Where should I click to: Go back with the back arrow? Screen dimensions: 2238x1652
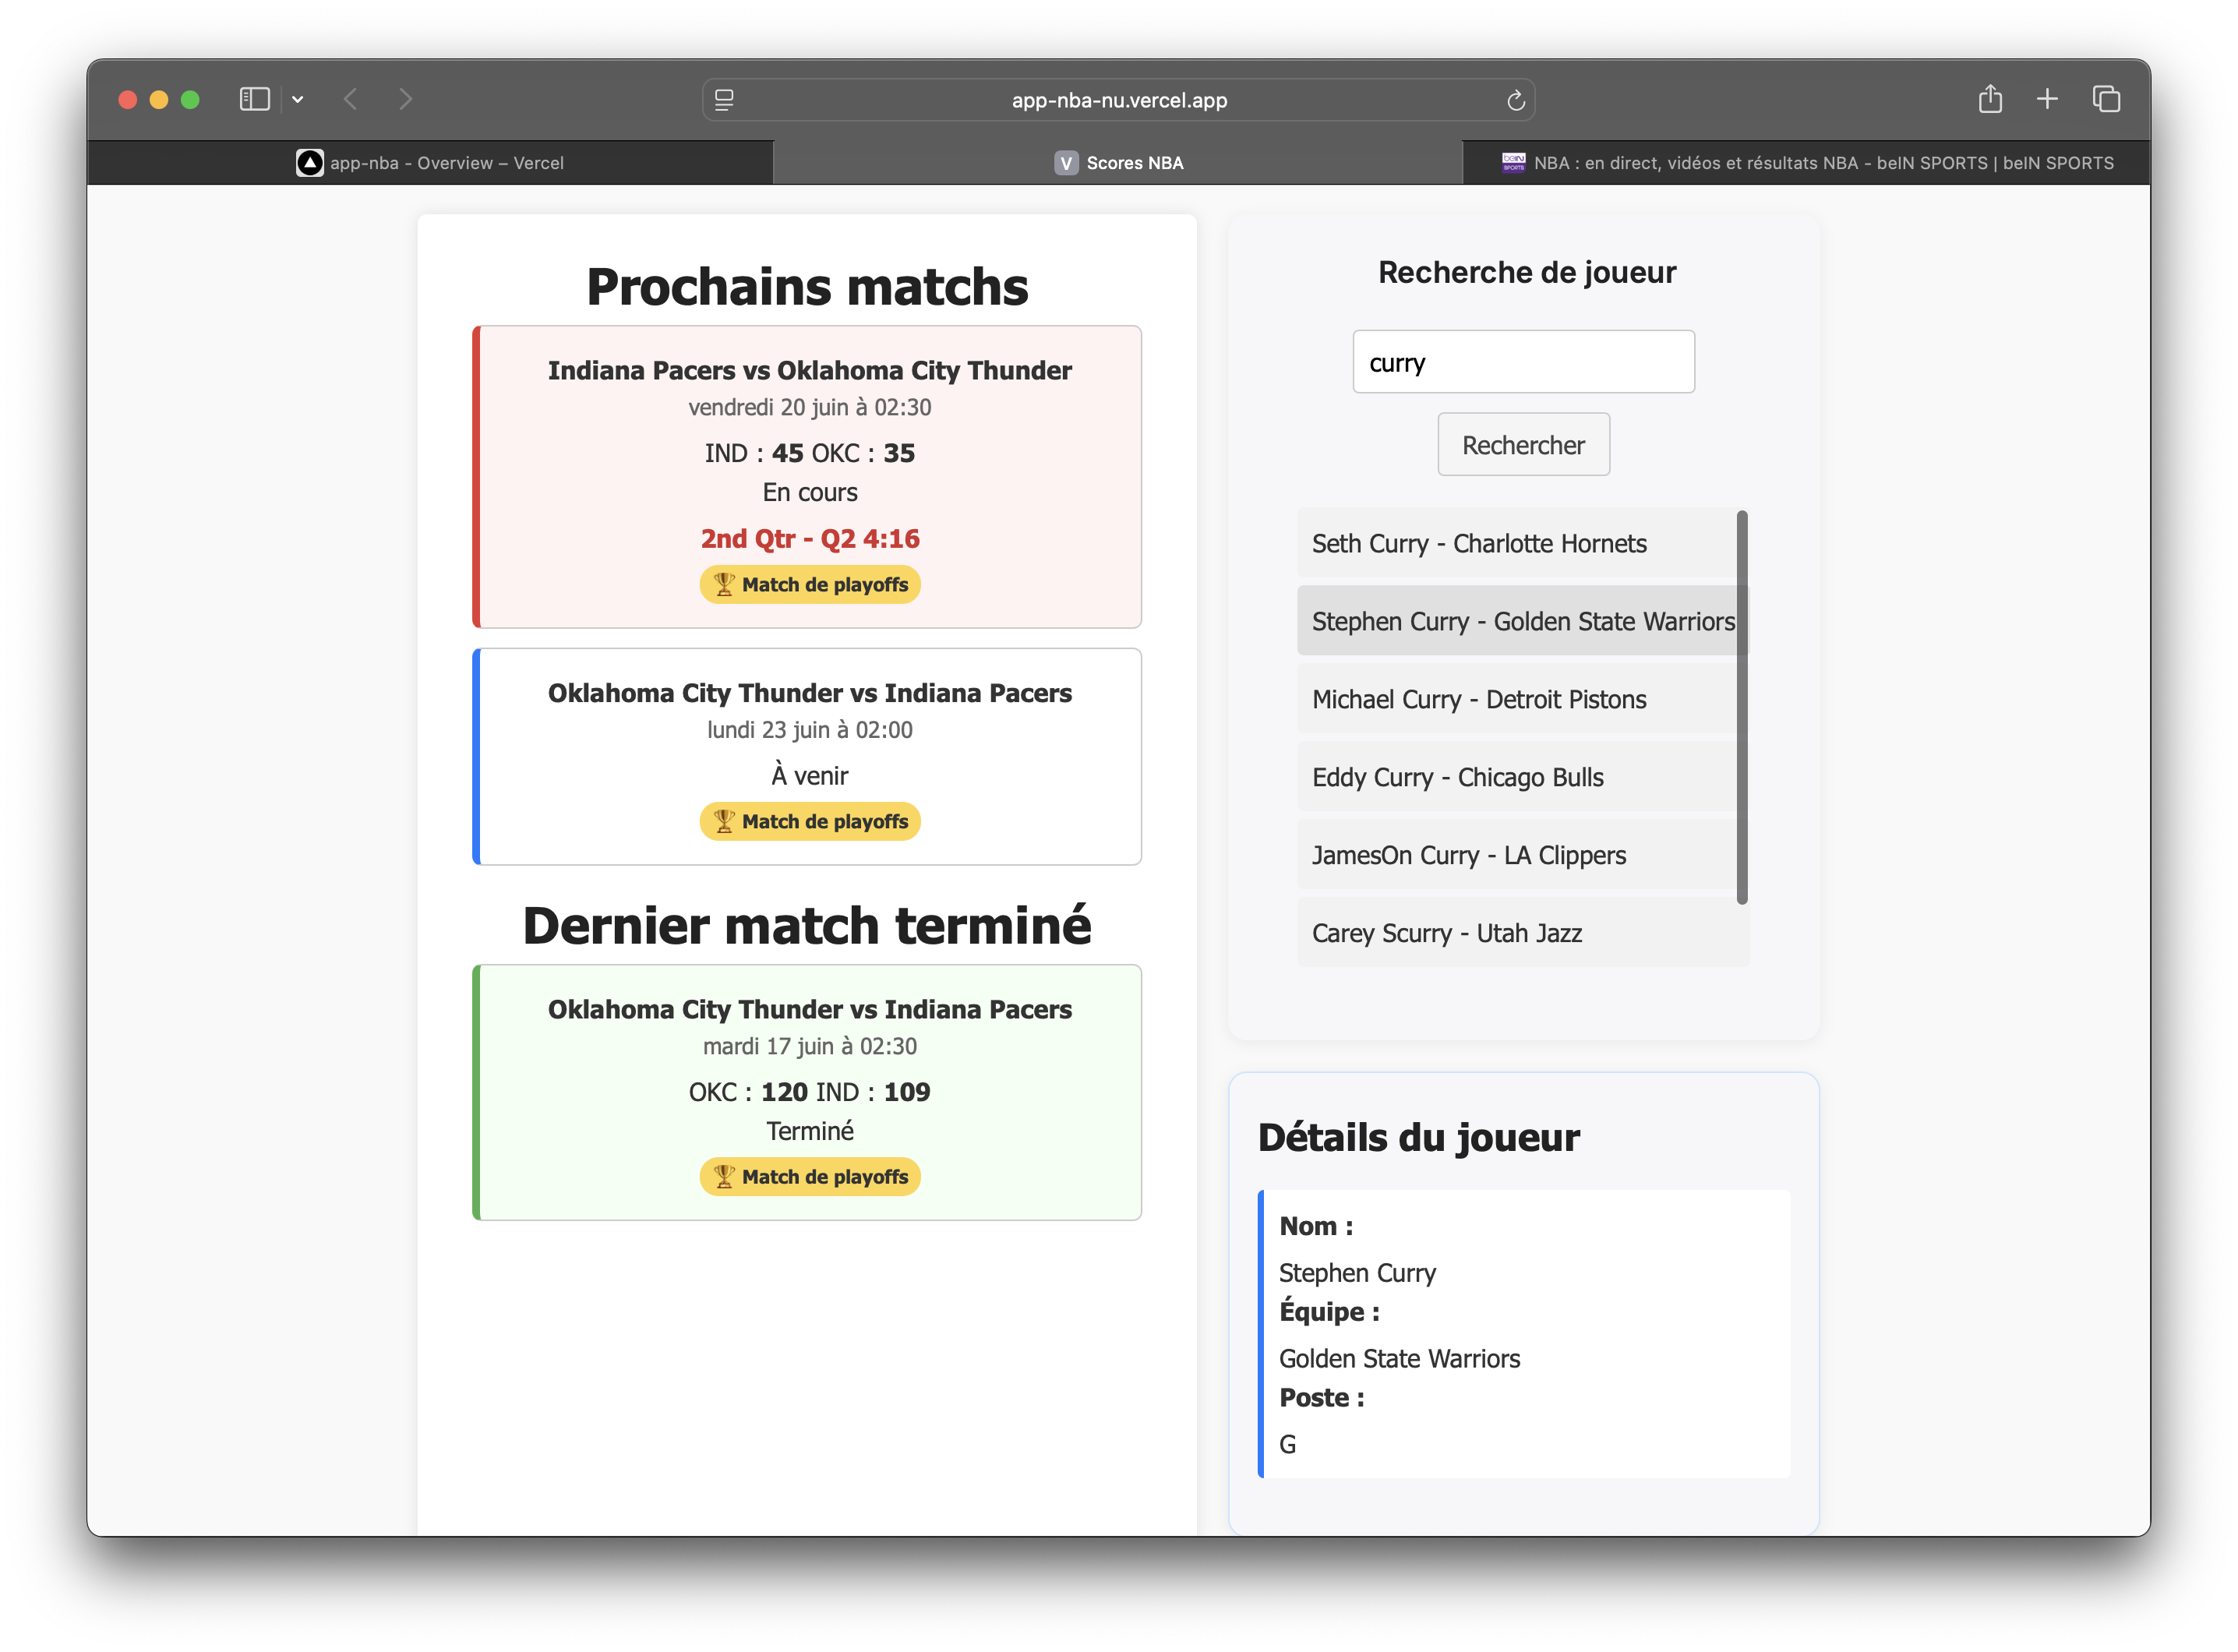(350, 99)
